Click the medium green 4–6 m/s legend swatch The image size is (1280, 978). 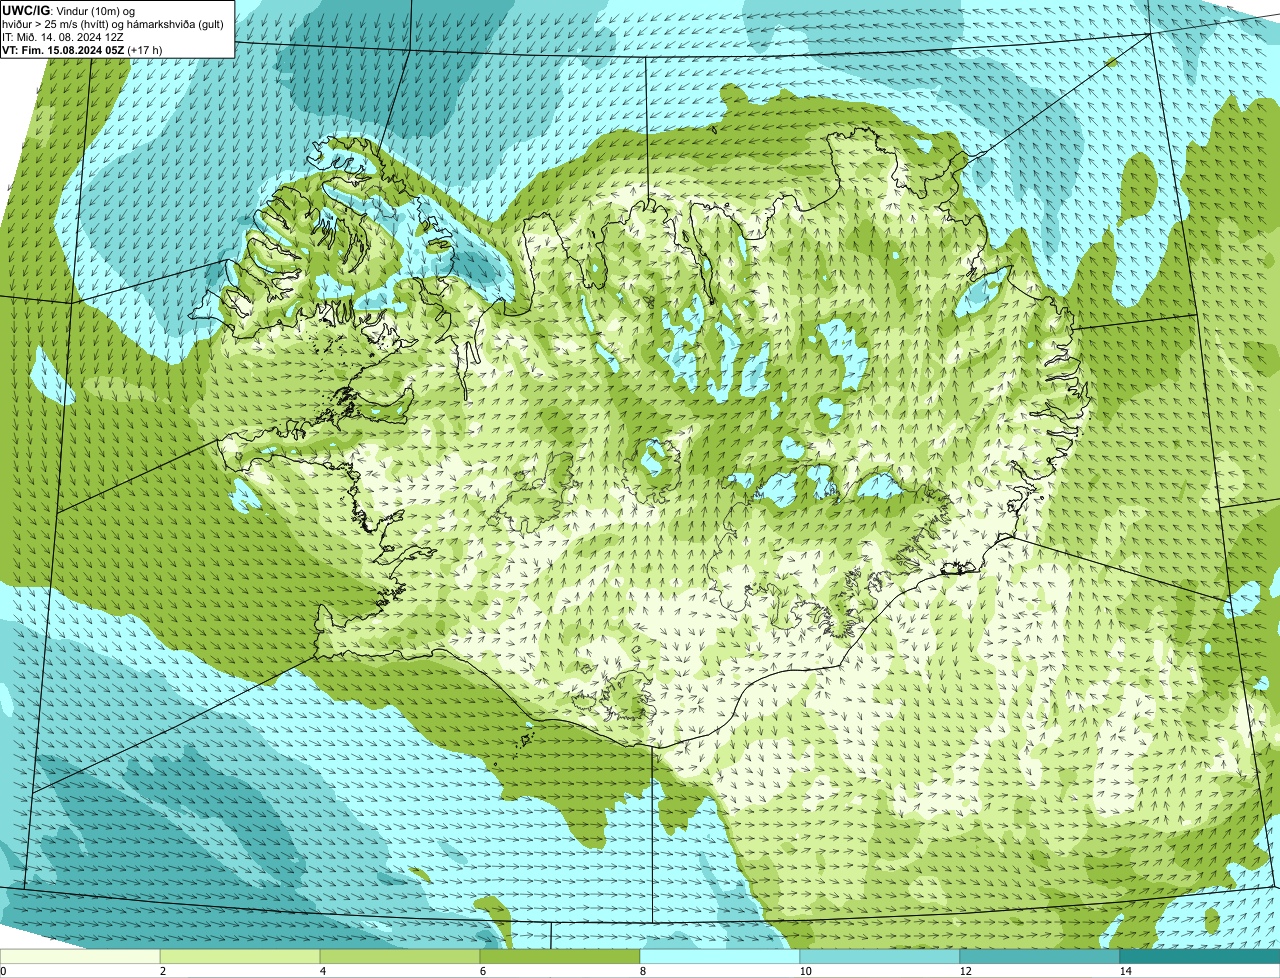(x=400, y=956)
